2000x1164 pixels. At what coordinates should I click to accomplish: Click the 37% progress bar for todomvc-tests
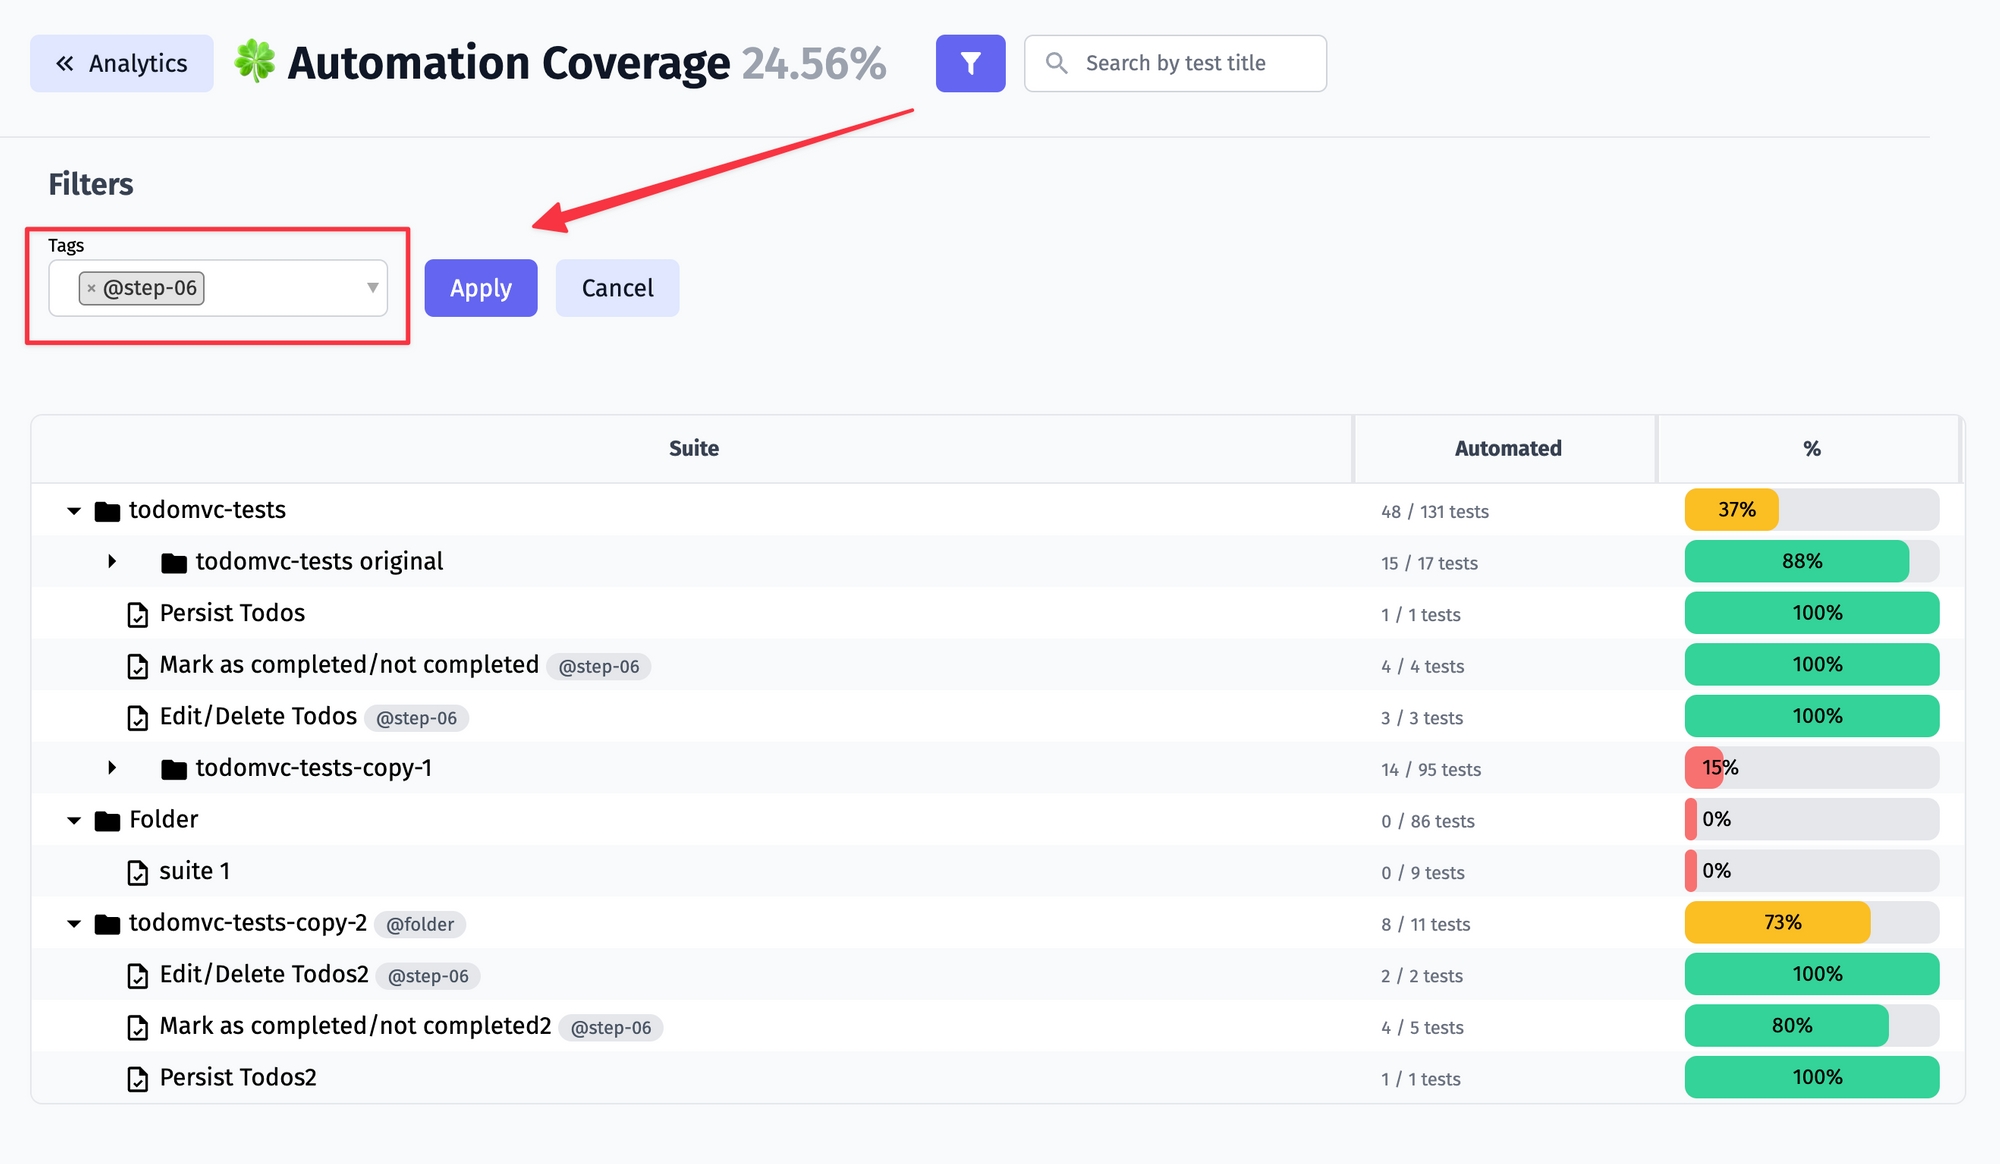click(1811, 510)
